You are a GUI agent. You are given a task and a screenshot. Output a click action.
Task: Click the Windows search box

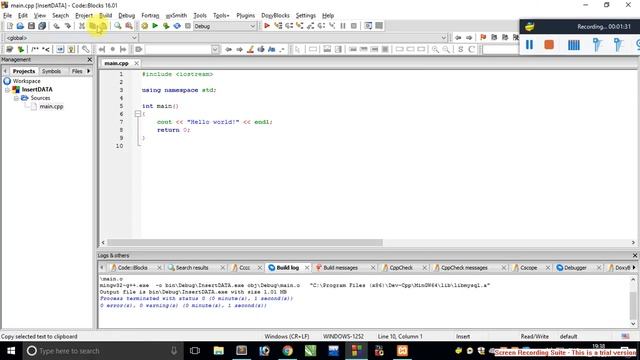tap(102, 351)
